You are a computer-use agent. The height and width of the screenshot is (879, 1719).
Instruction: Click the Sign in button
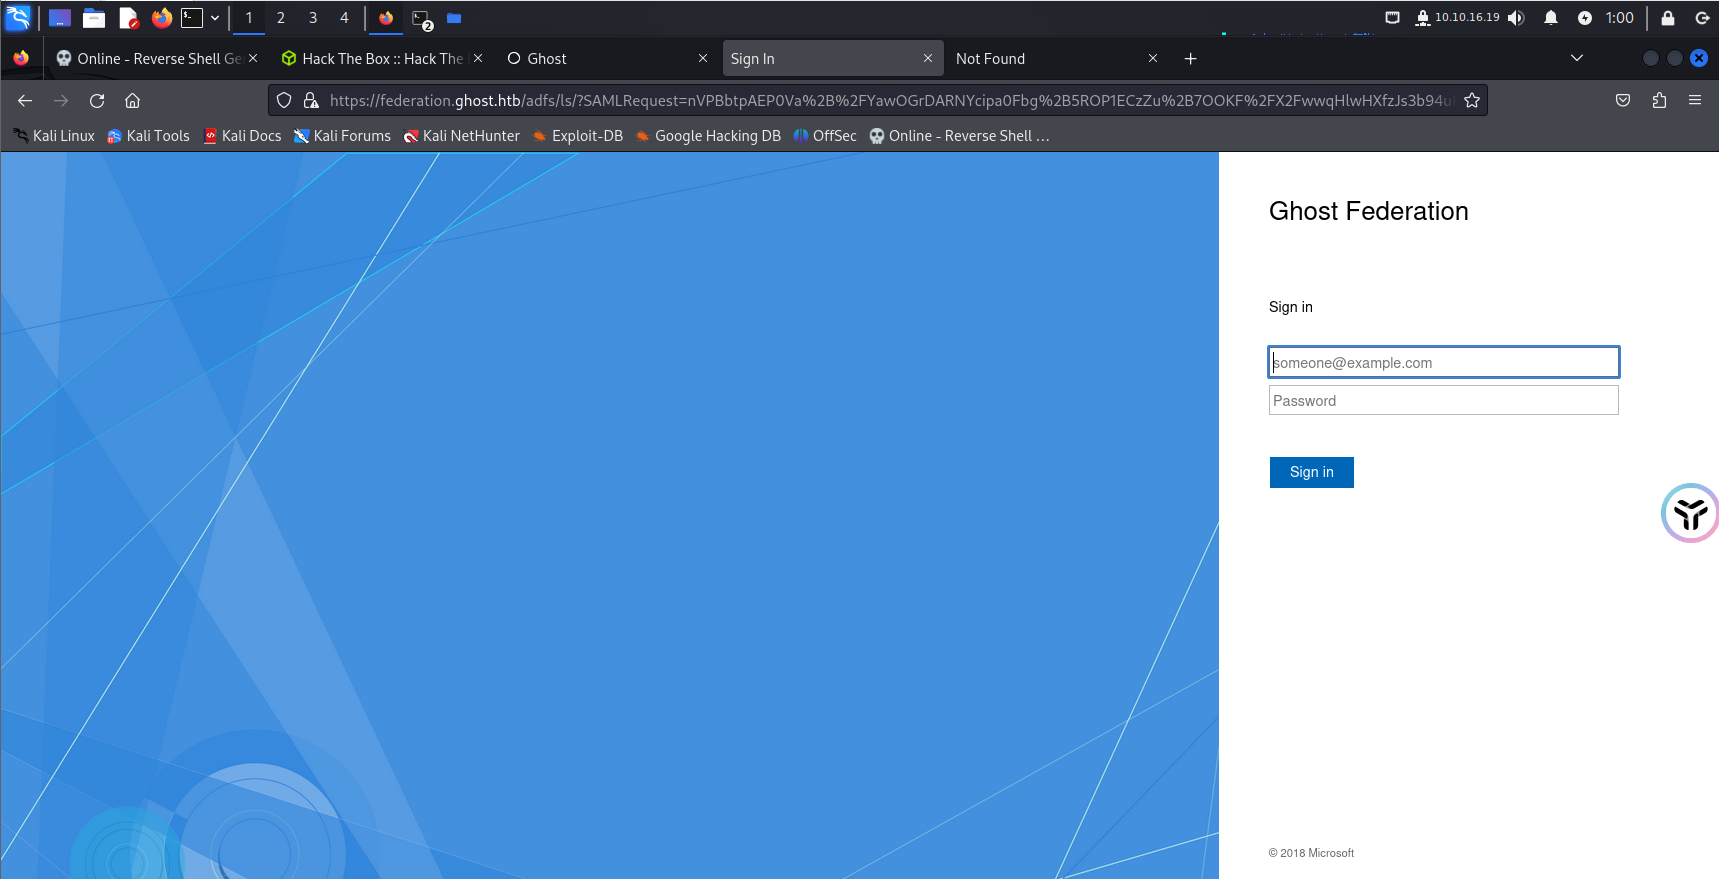coord(1311,472)
